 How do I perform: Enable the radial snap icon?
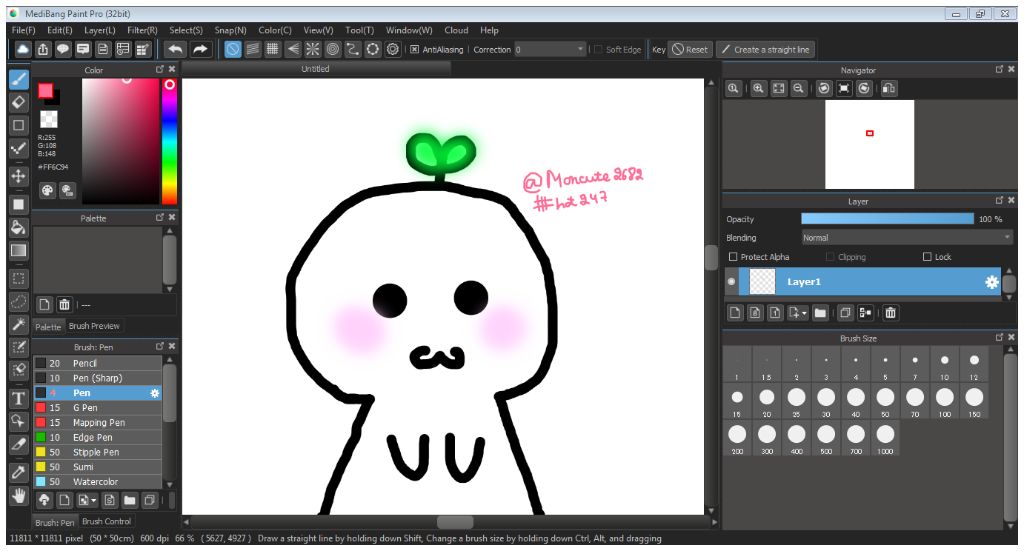(x=313, y=49)
